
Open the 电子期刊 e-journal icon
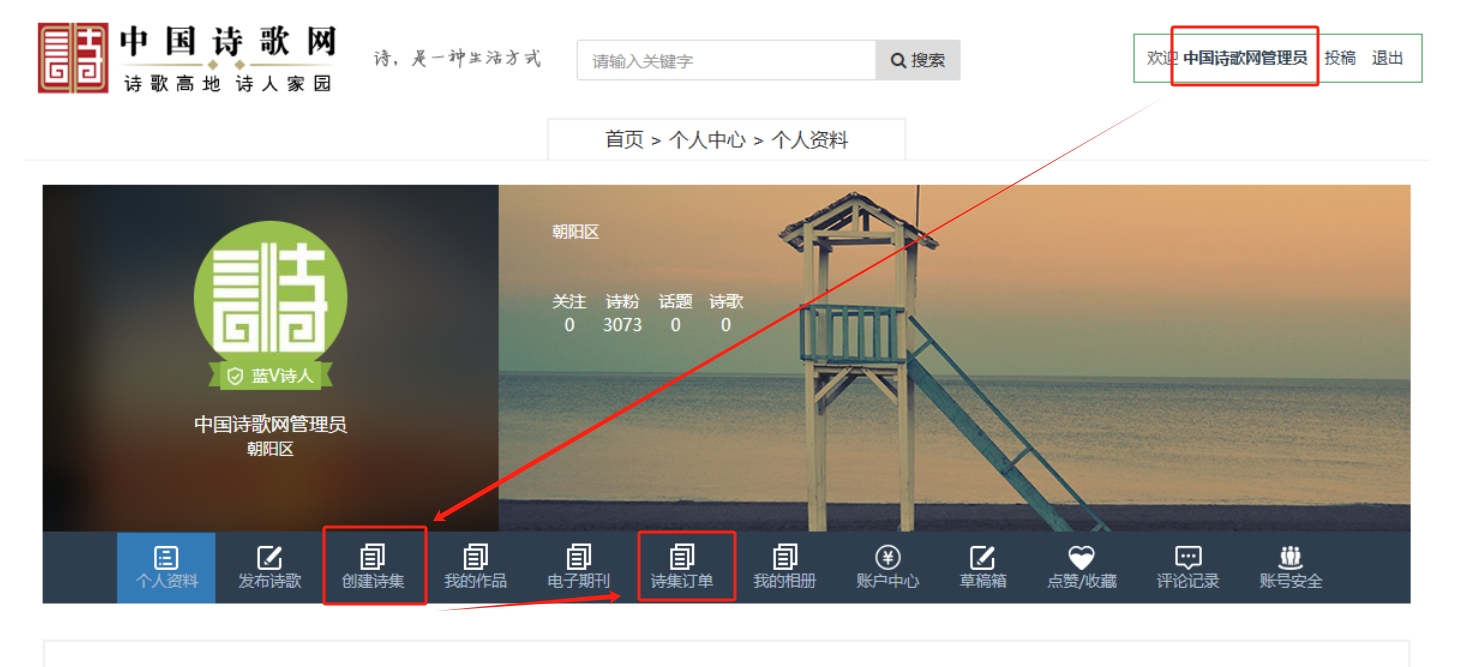(x=579, y=557)
